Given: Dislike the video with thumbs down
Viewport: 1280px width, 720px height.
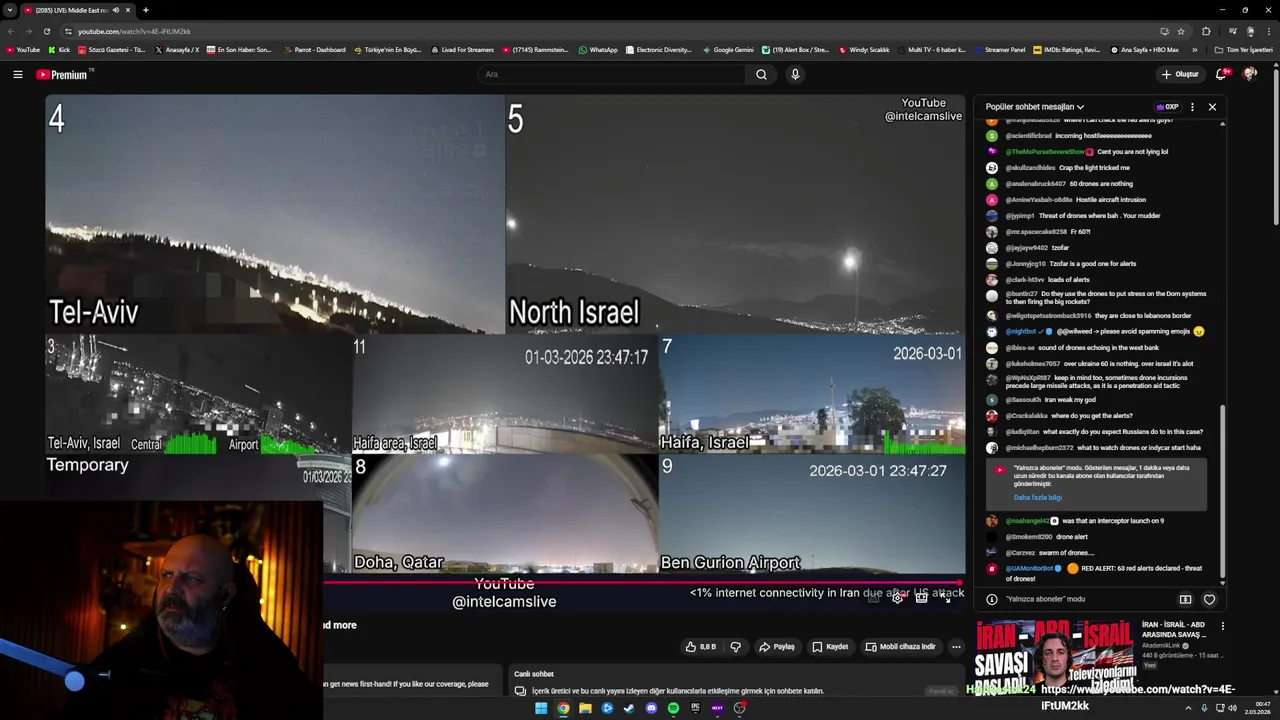Looking at the screenshot, I should 735,647.
